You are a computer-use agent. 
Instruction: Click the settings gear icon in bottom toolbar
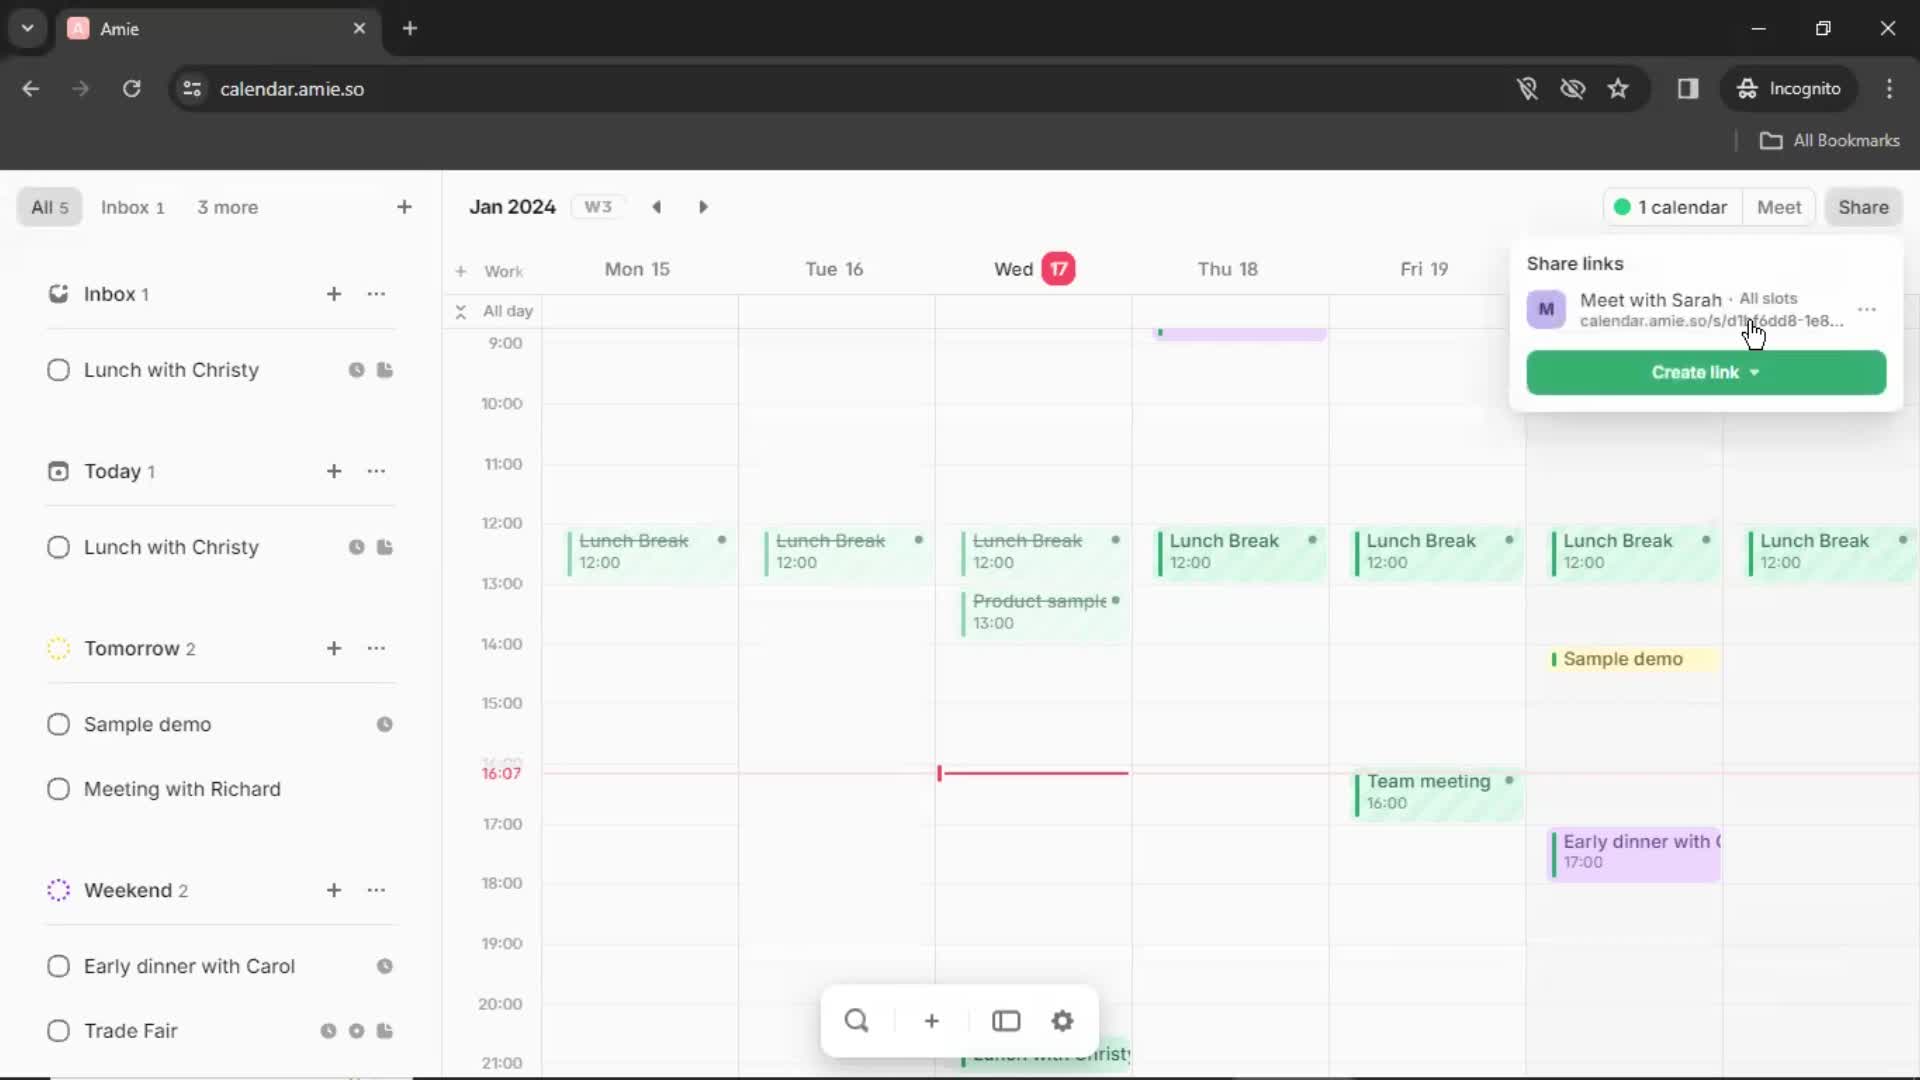coord(1062,1021)
